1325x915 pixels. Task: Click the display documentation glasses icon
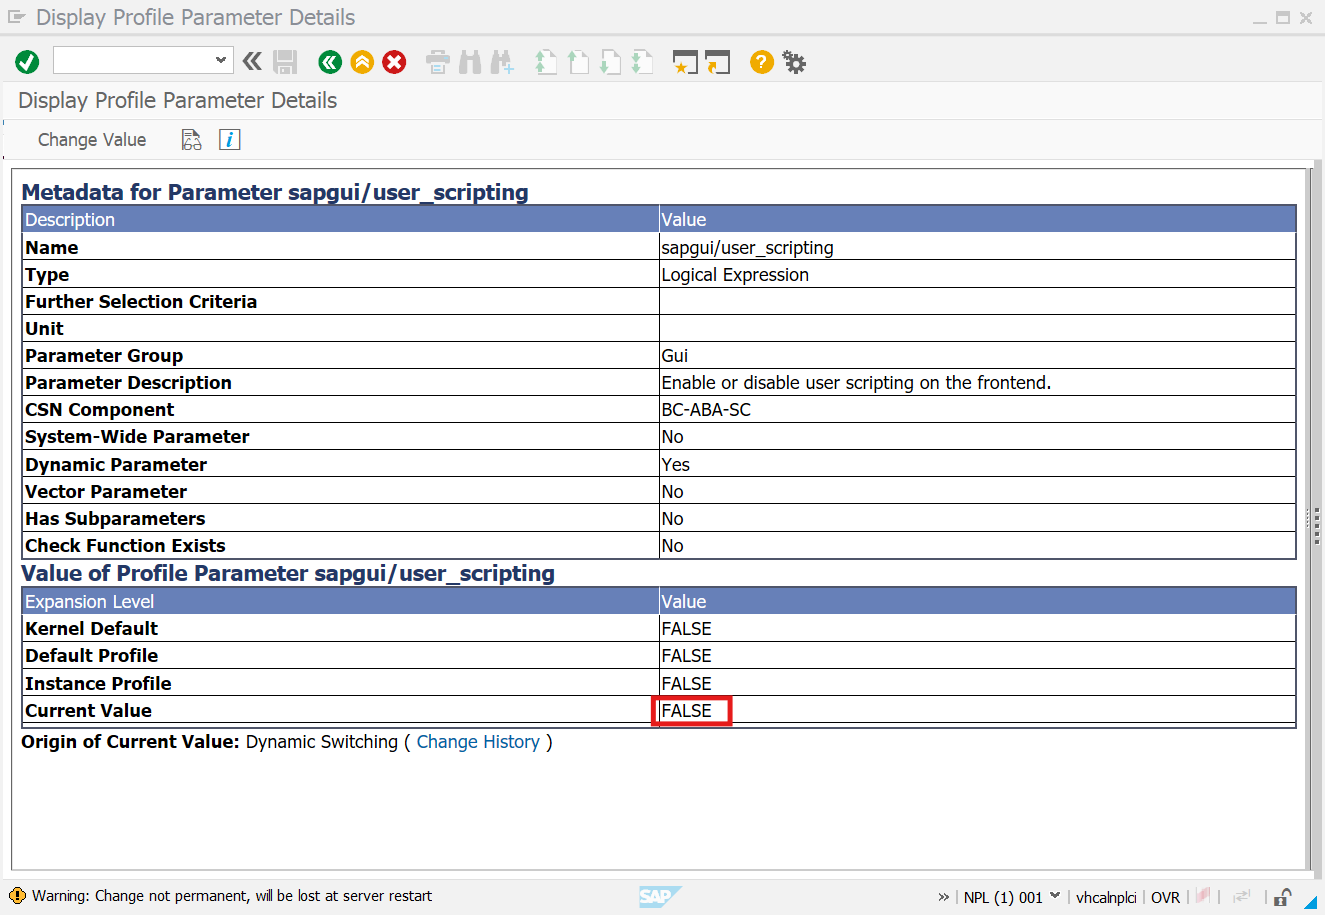click(191, 140)
